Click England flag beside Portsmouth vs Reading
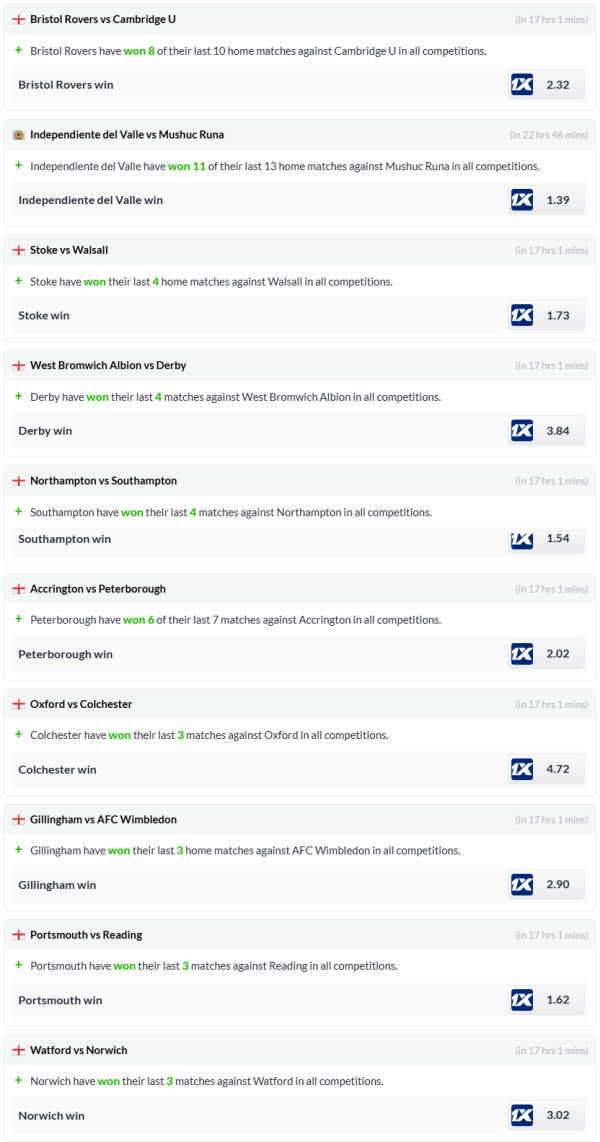The width and height of the screenshot is (600, 1142). 18,935
